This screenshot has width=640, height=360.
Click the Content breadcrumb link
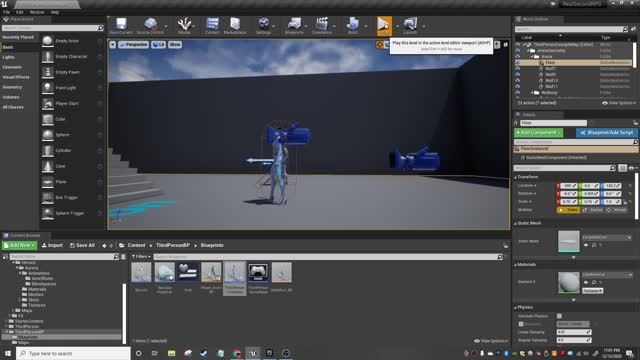pyautogui.click(x=136, y=245)
